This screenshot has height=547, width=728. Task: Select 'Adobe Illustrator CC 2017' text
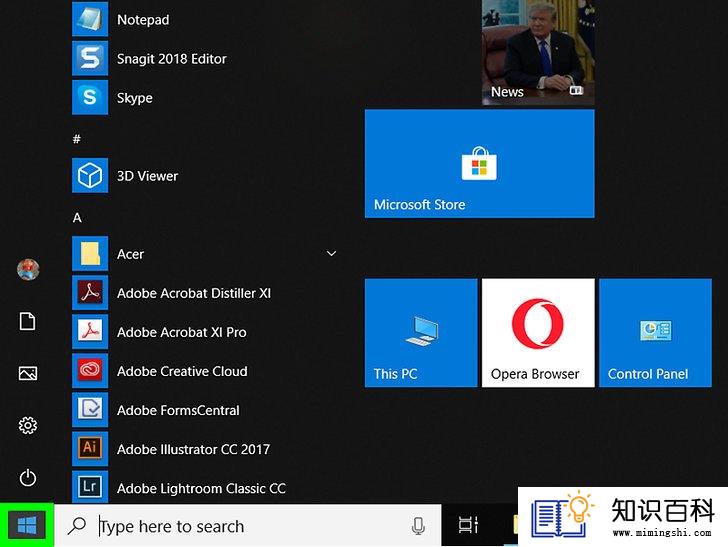[194, 449]
